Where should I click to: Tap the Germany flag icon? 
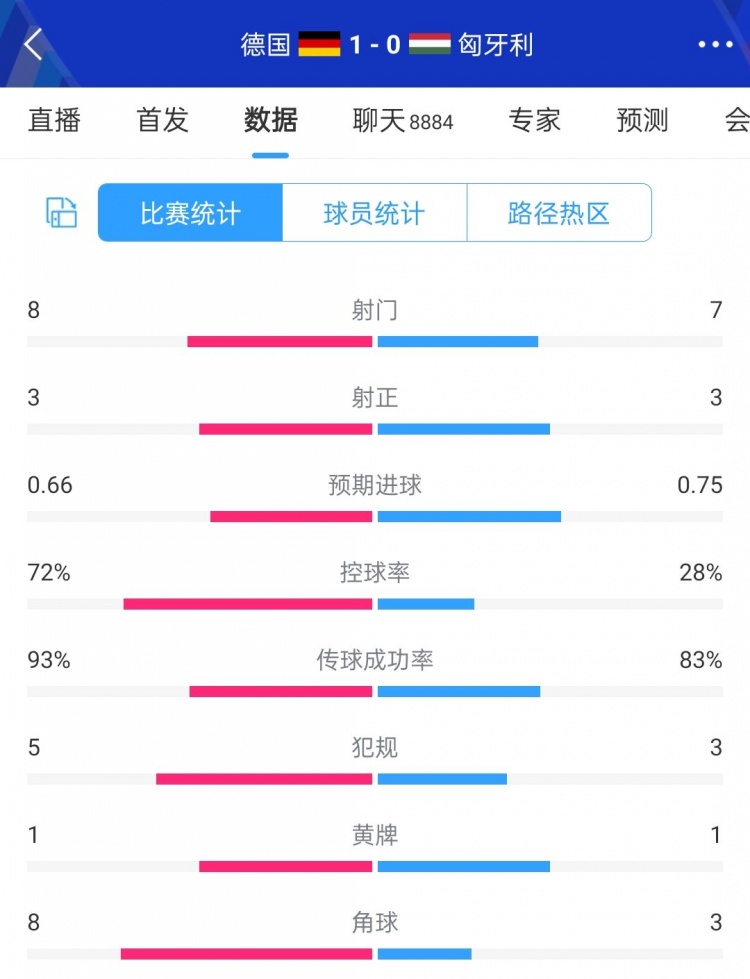320,45
